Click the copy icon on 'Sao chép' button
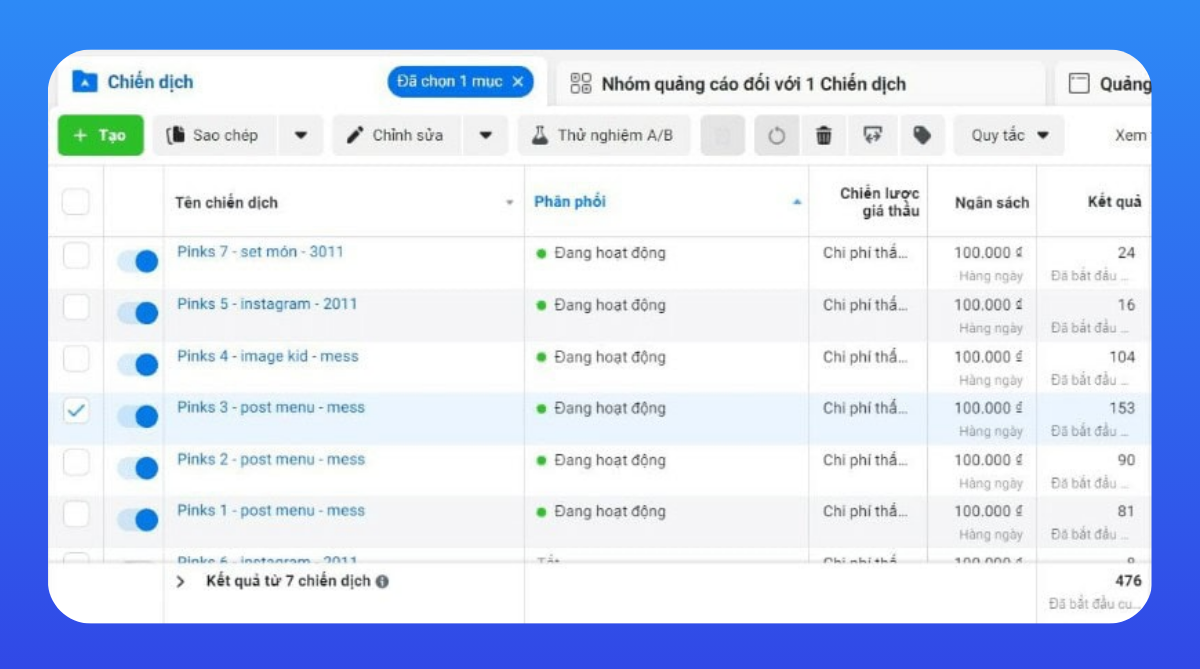The width and height of the screenshot is (1200, 669). point(185,135)
